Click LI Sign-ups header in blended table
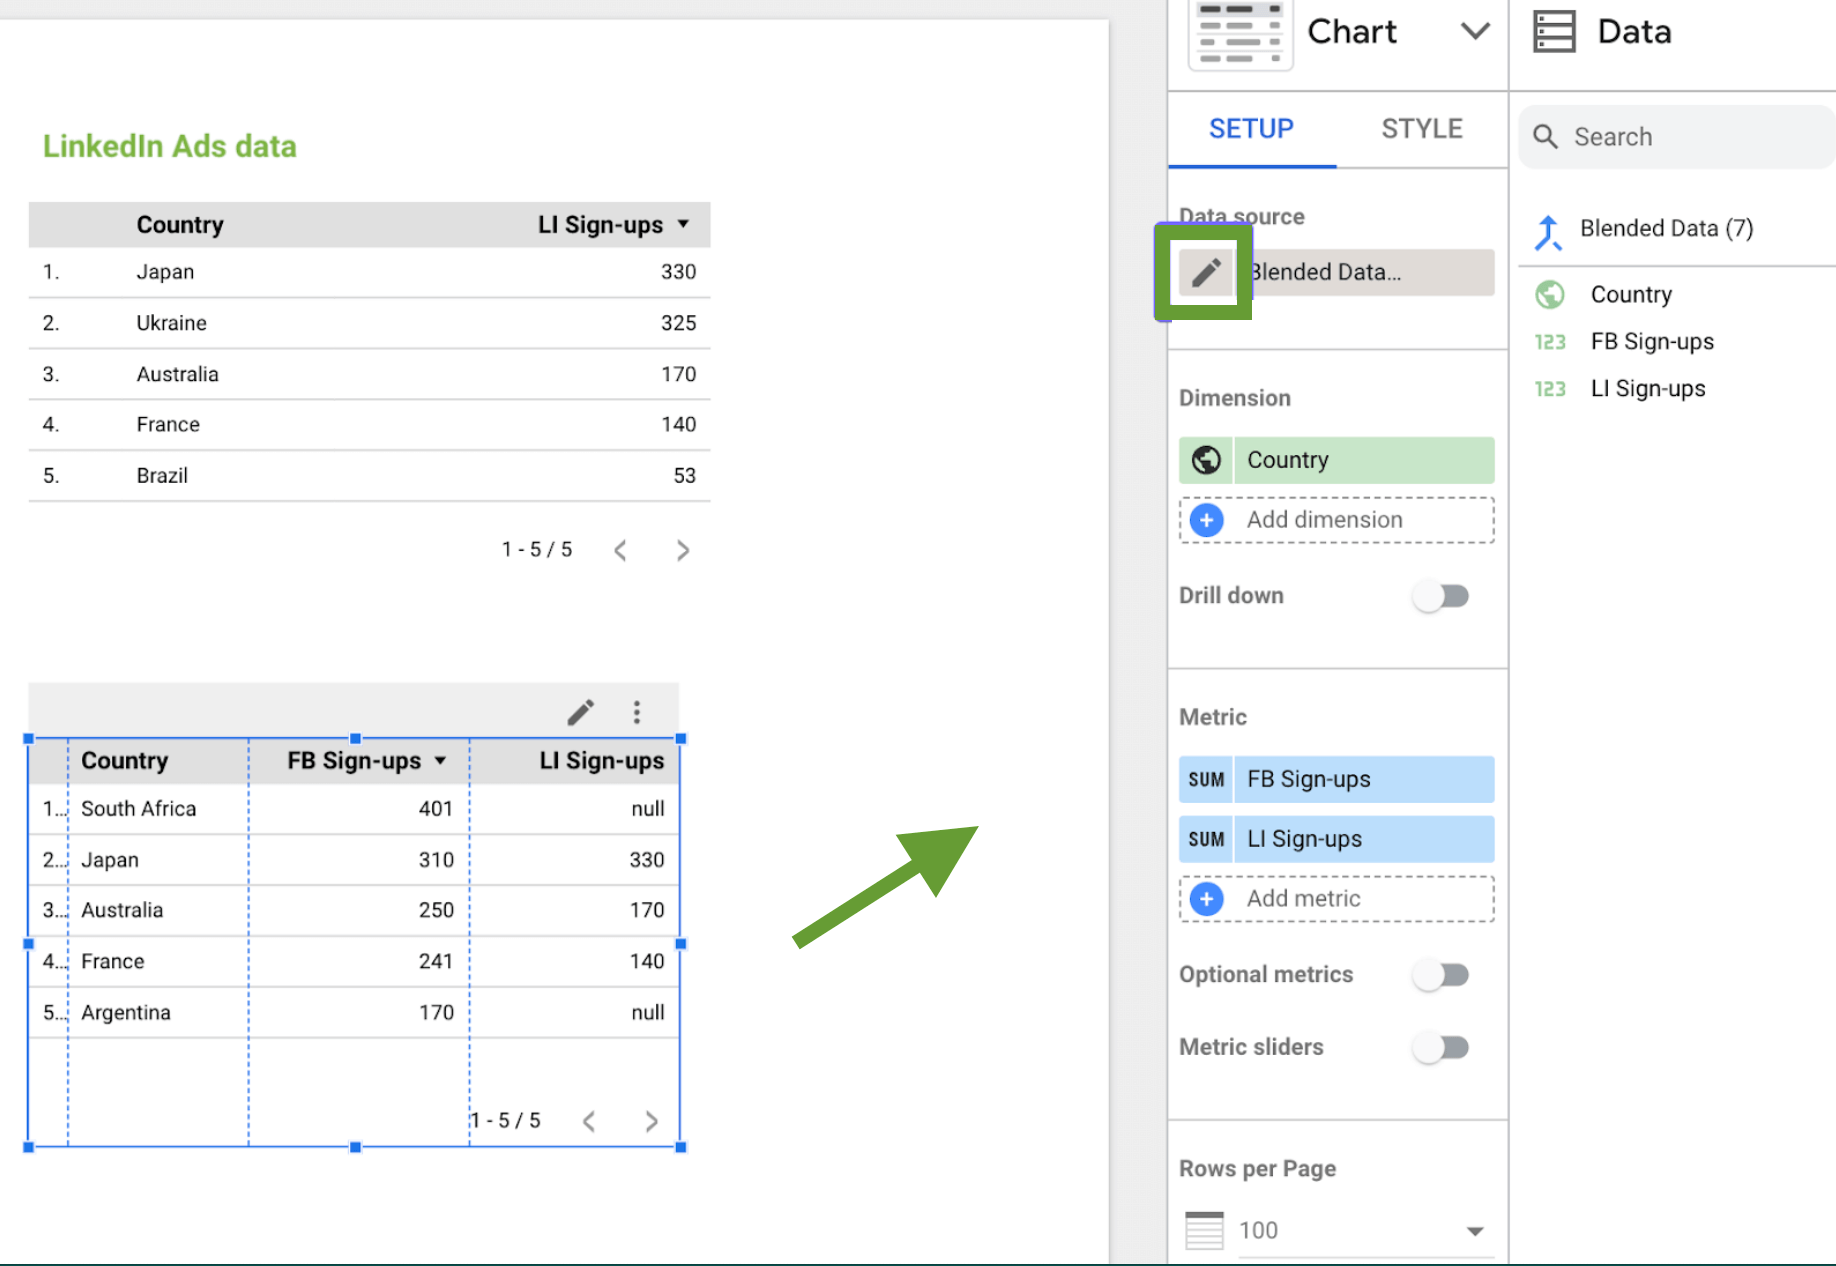This screenshot has width=1836, height=1266. (602, 761)
